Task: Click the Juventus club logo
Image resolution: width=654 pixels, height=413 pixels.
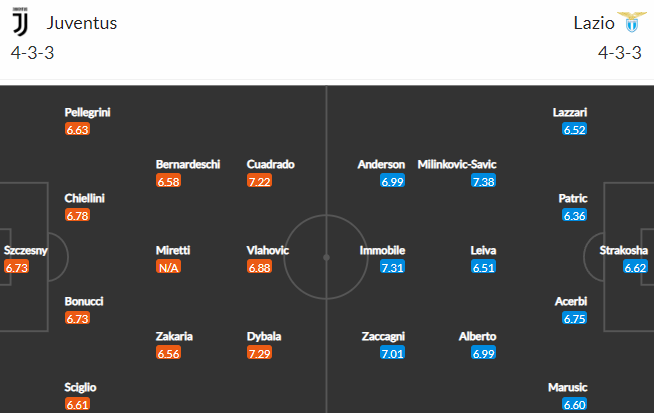Action: pyautogui.click(x=20, y=22)
